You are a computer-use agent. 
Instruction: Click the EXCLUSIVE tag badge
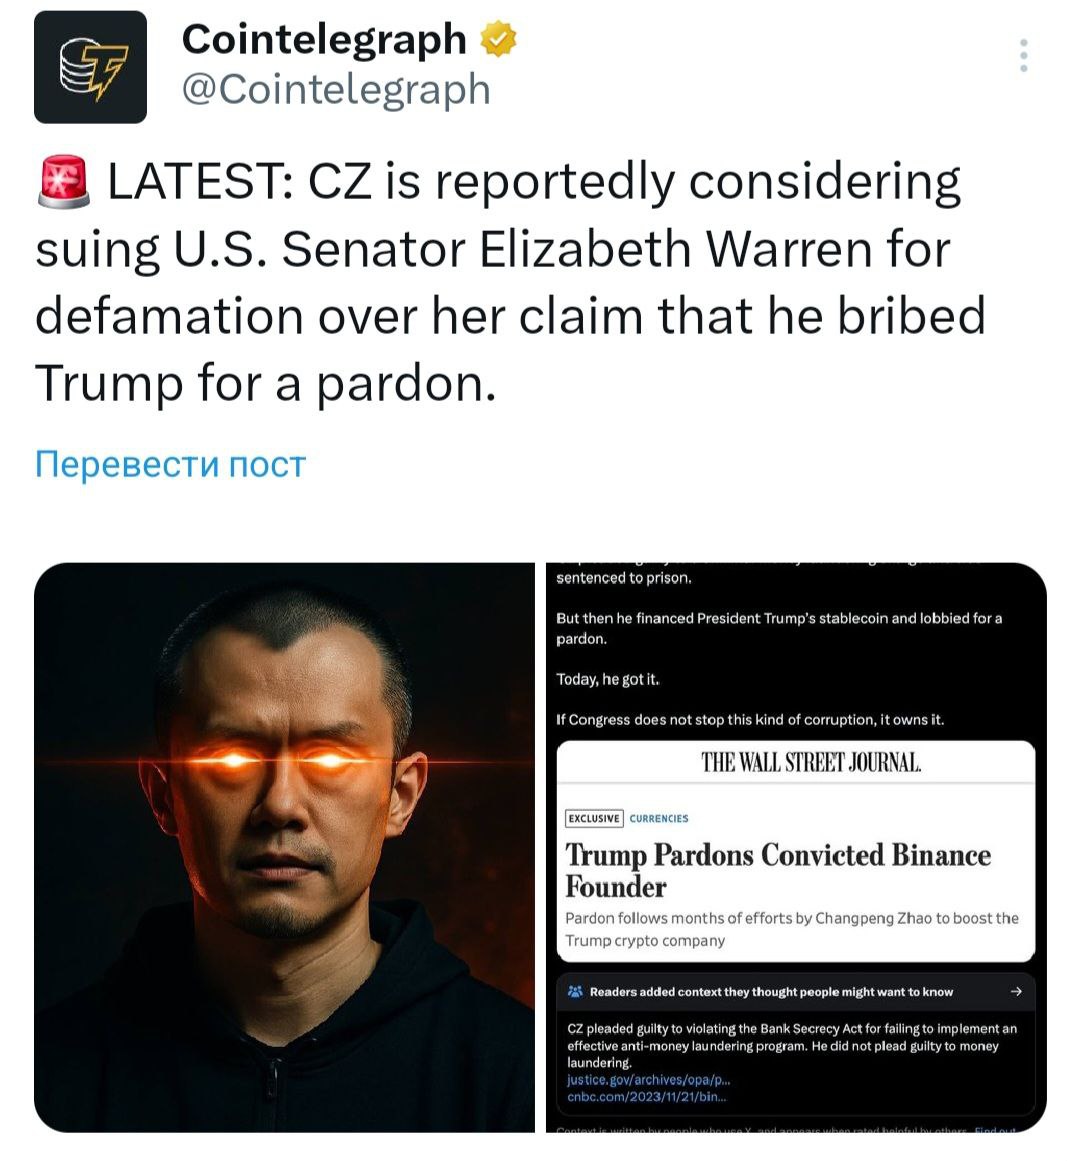pos(594,818)
